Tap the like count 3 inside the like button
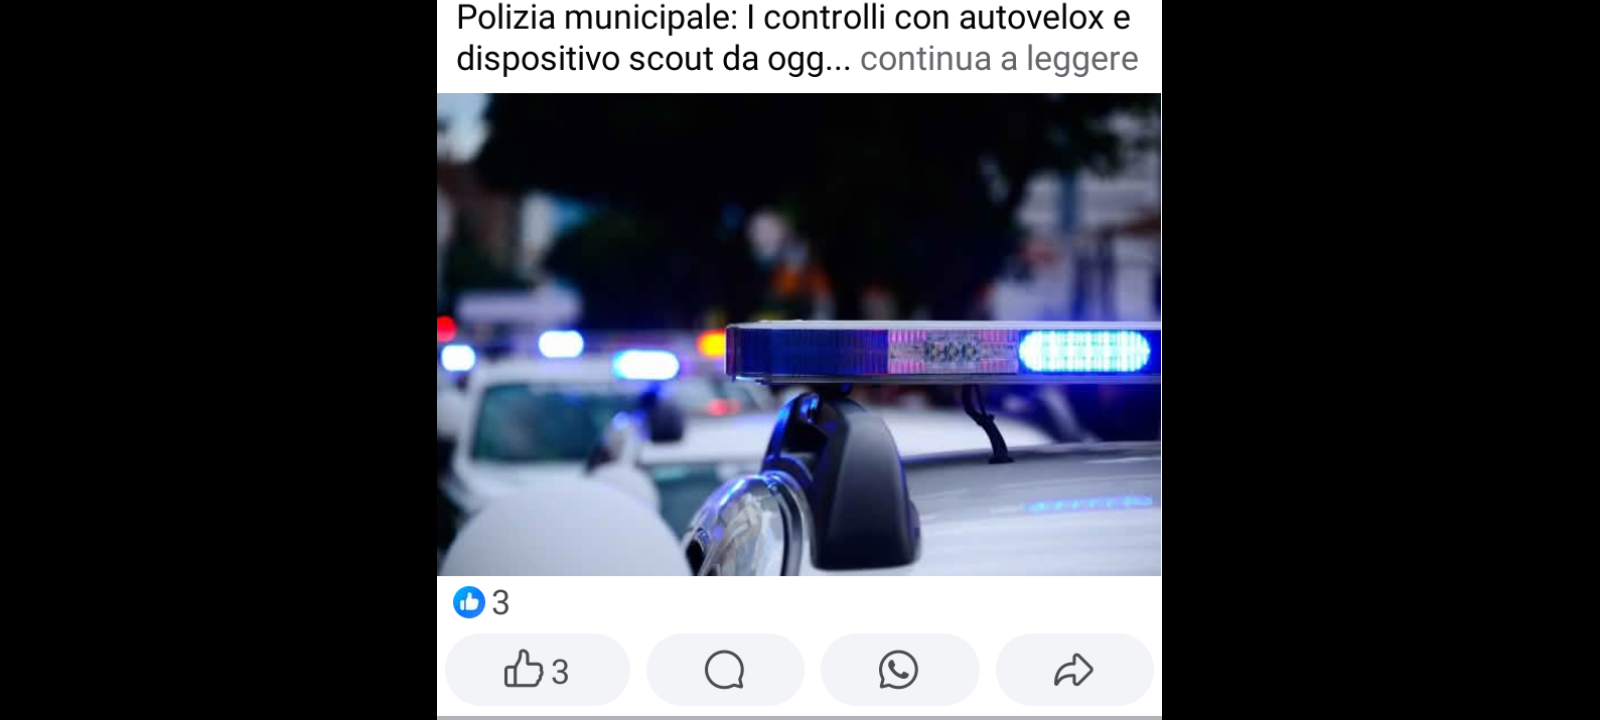 click(x=560, y=672)
